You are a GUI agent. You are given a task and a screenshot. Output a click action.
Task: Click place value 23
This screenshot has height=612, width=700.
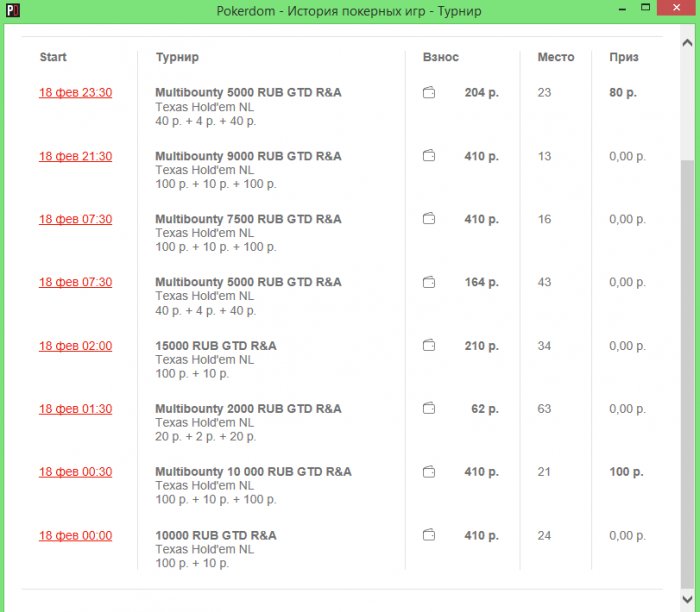point(544,92)
